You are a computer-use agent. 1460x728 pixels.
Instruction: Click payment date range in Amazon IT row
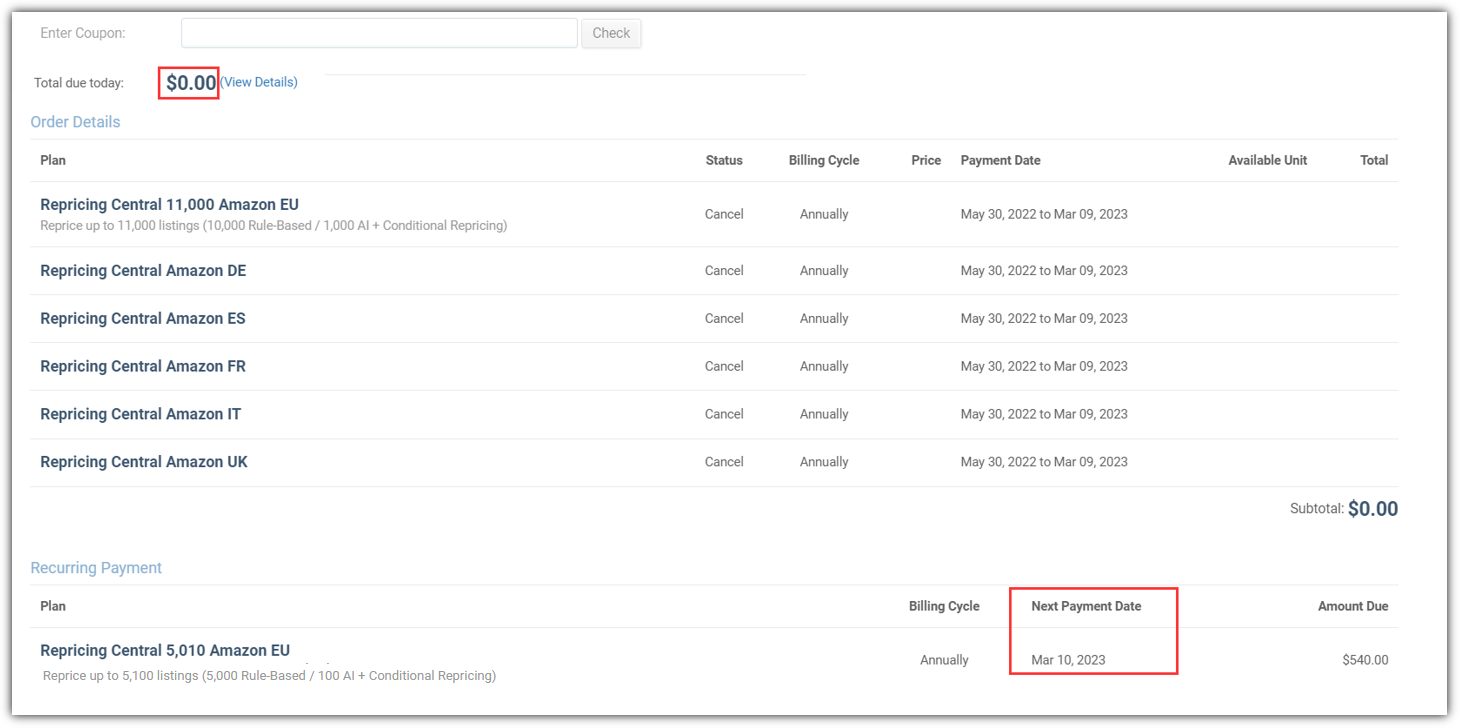1044,414
